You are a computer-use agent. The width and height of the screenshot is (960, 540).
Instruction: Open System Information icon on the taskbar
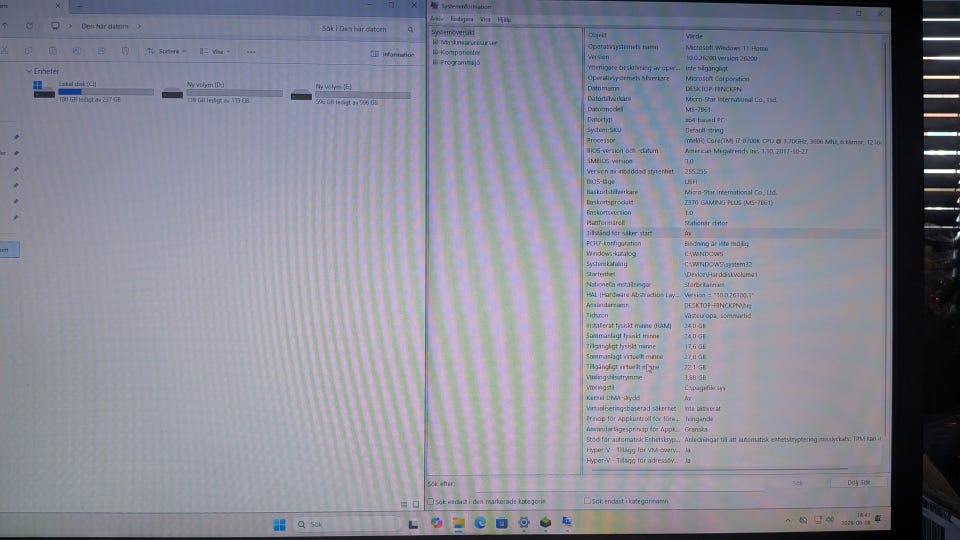pyautogui.click(x=567, y=522)
